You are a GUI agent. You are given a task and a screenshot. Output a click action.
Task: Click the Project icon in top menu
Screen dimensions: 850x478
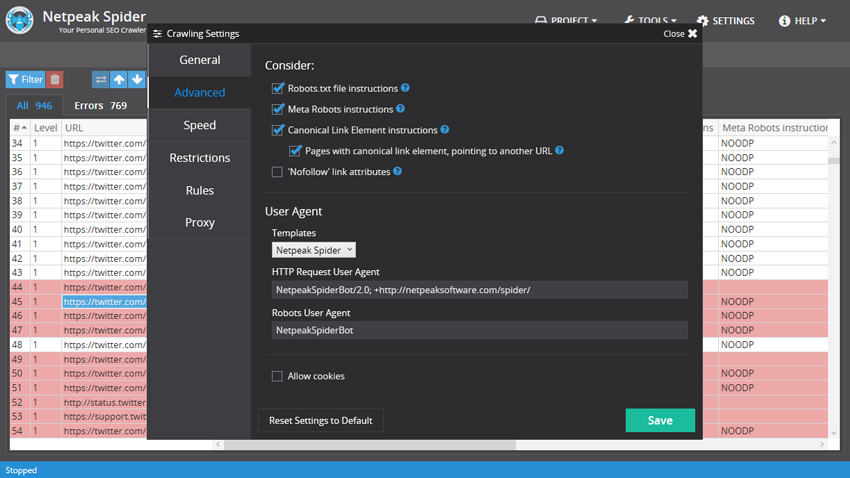coord(540,20)
